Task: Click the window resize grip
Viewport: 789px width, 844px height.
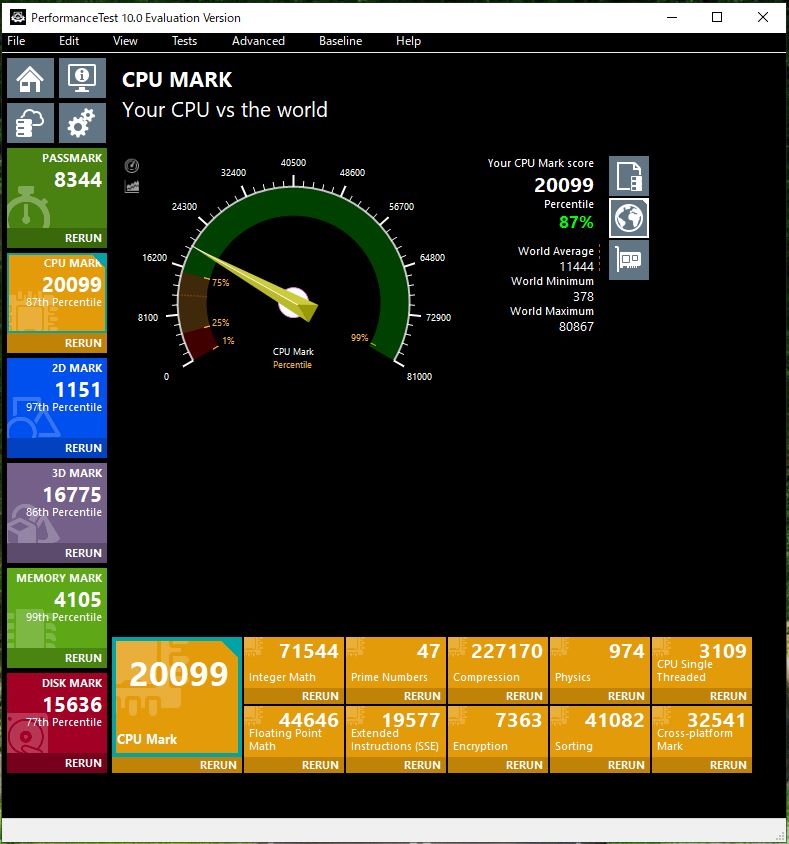Action: point(780,835)
